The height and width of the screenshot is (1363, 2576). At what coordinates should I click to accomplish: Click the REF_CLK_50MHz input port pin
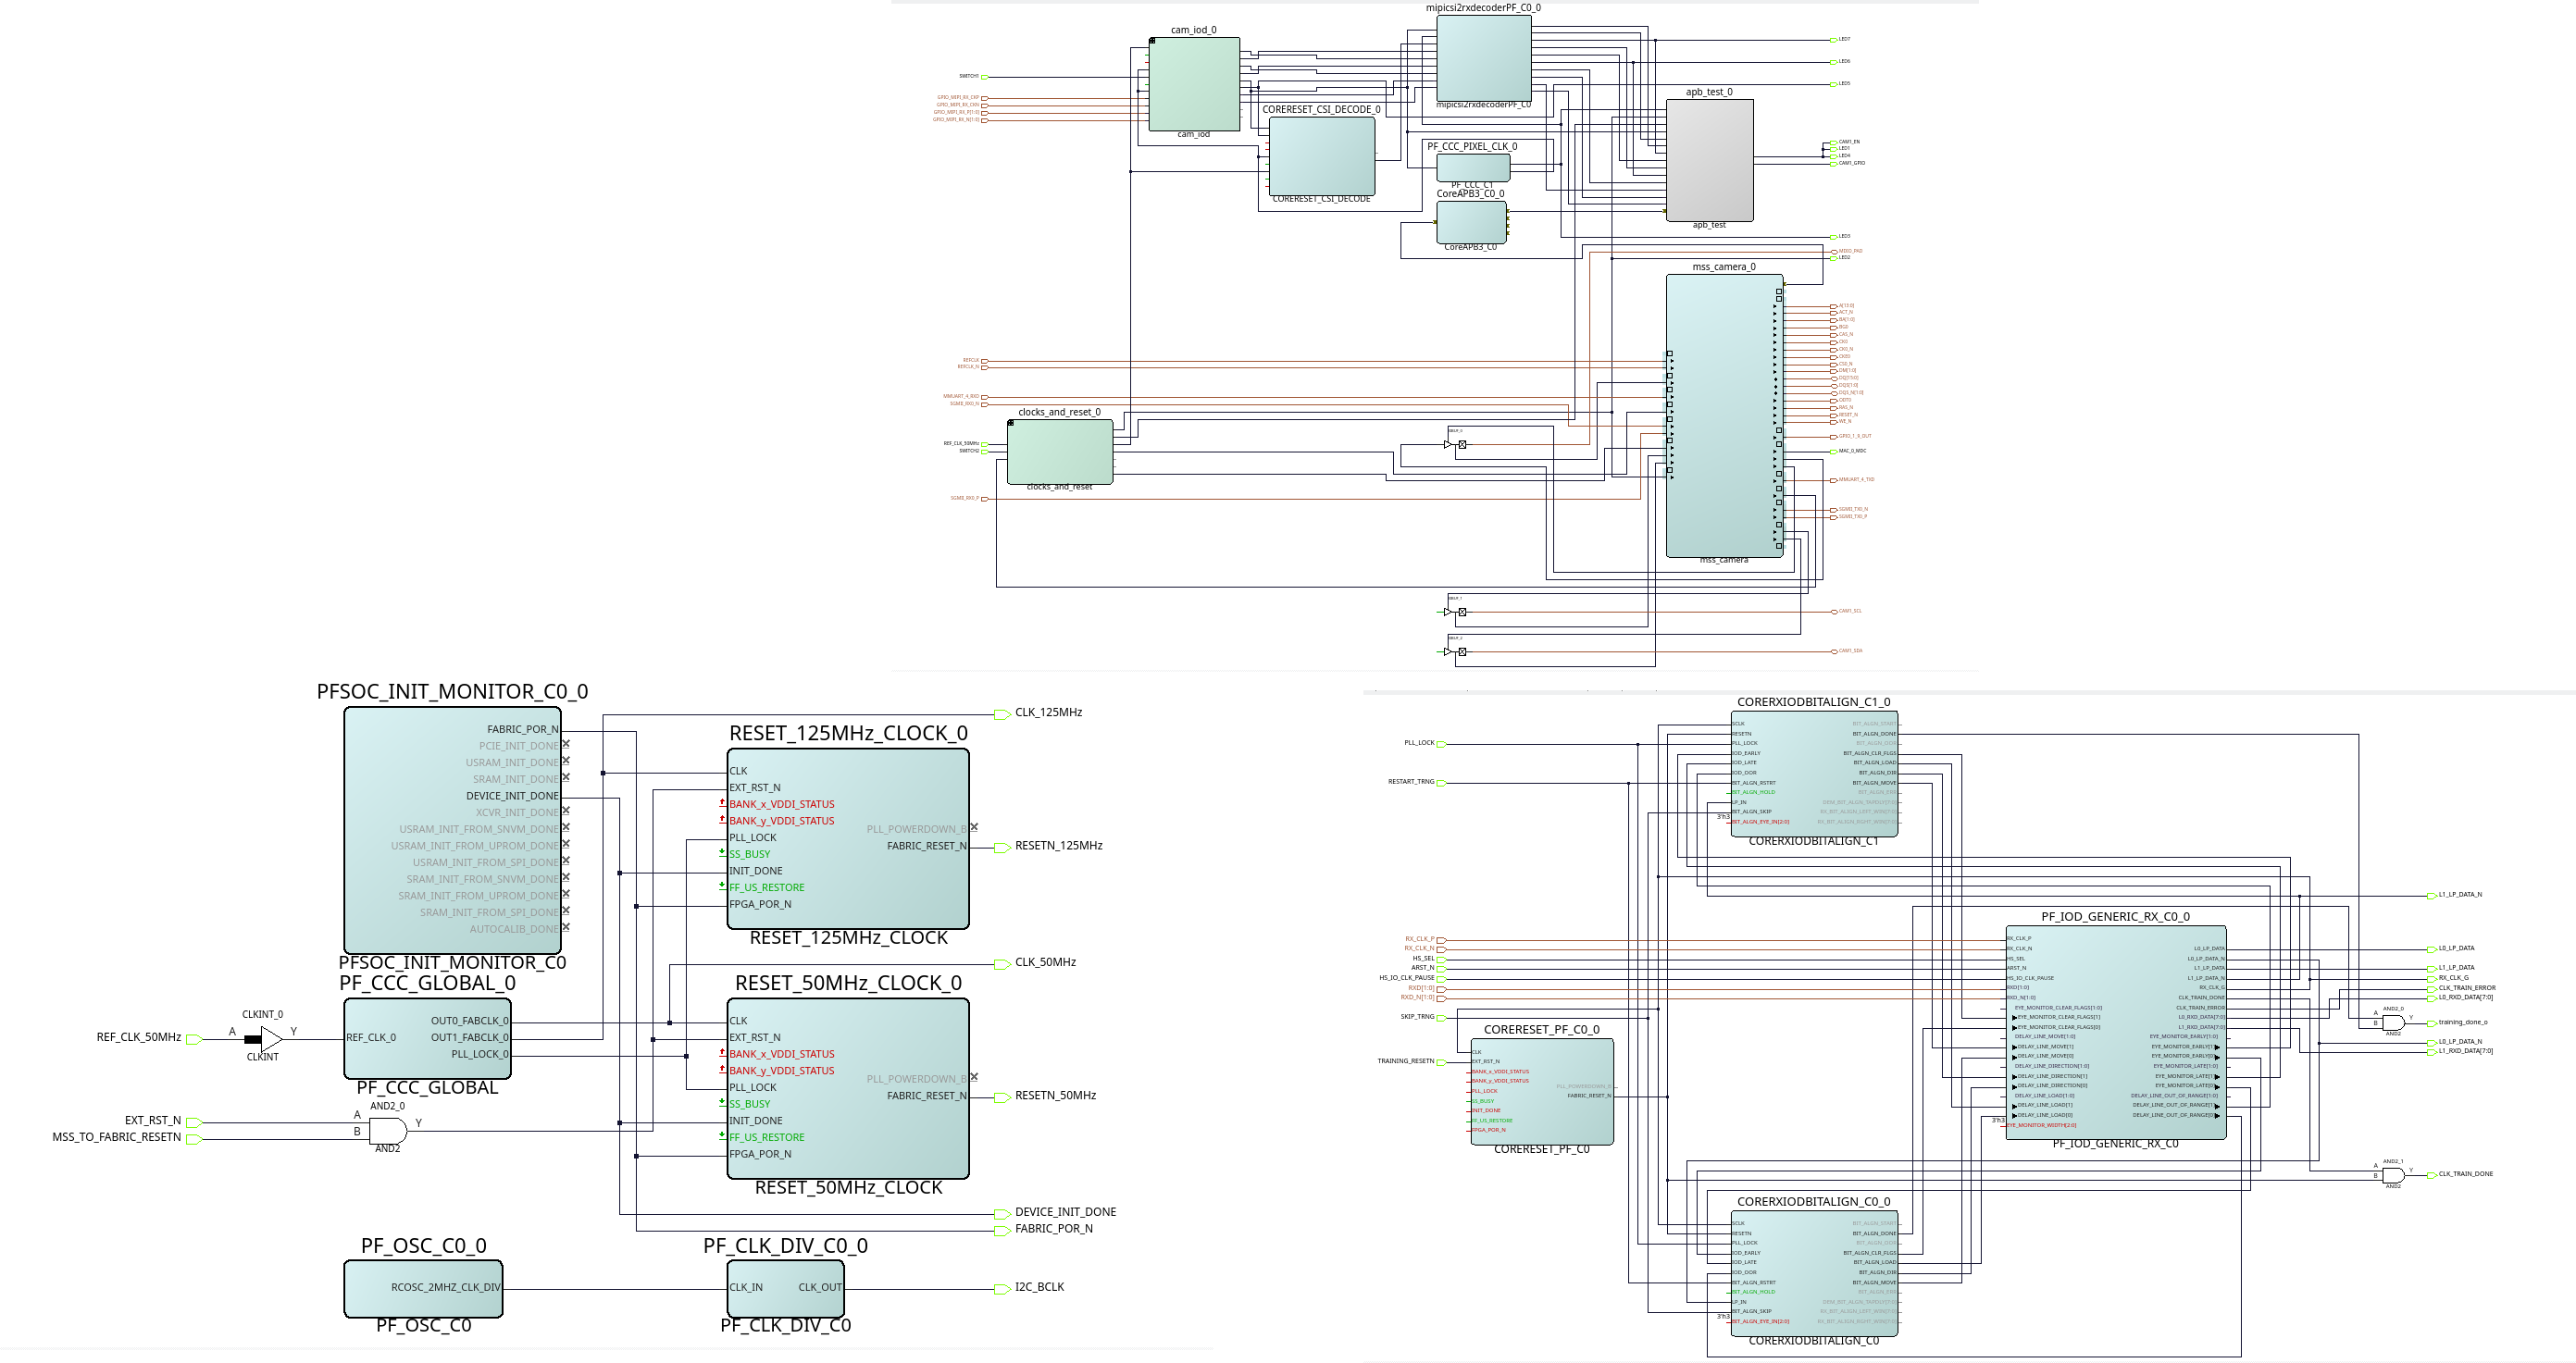[x=194, y=1039]
